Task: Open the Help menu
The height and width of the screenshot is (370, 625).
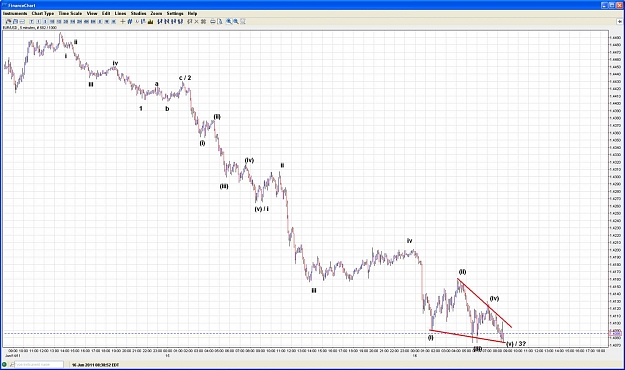Action: tap(192, 13)
